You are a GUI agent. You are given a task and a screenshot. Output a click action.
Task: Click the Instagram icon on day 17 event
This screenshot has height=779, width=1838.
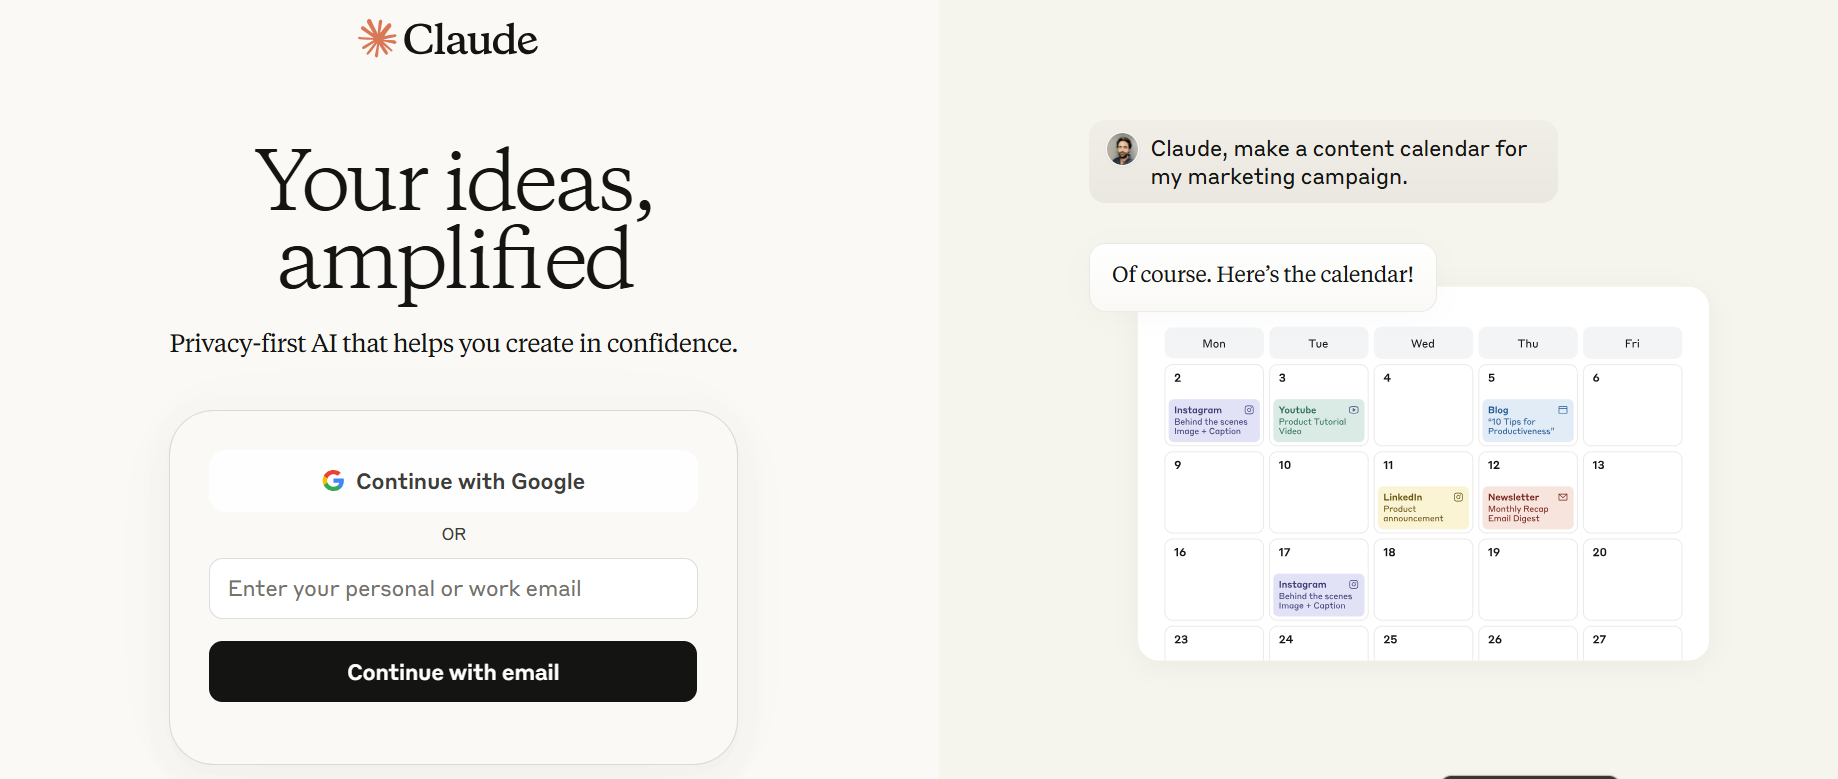point(1353,584)
